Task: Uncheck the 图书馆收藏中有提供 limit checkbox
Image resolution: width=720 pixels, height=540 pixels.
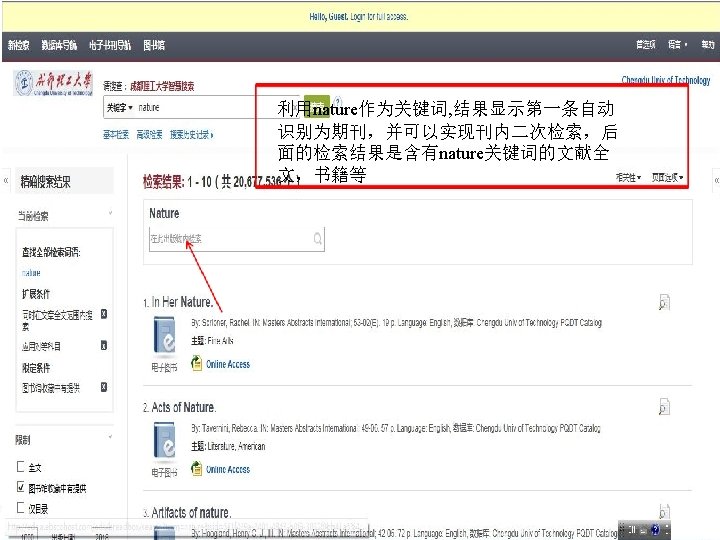Action: (x=21, y=487)
